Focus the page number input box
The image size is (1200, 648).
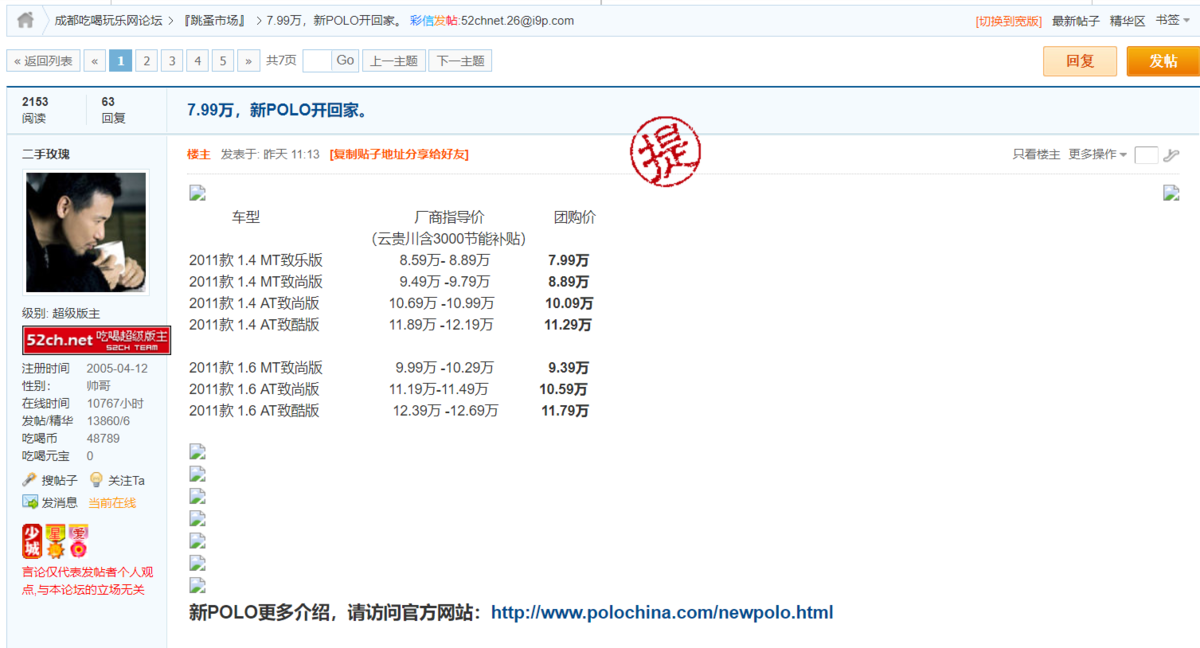(316, 61)
